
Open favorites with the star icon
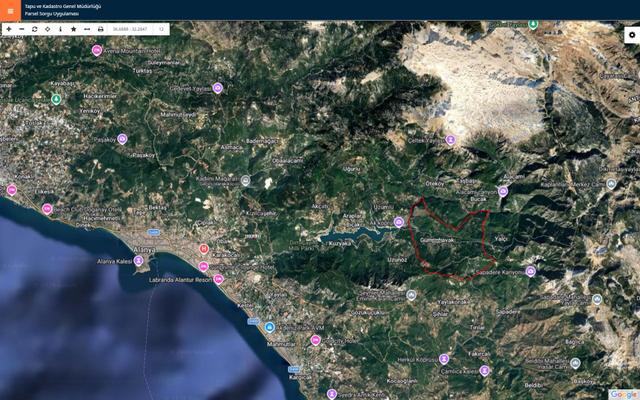coord(73,29)
